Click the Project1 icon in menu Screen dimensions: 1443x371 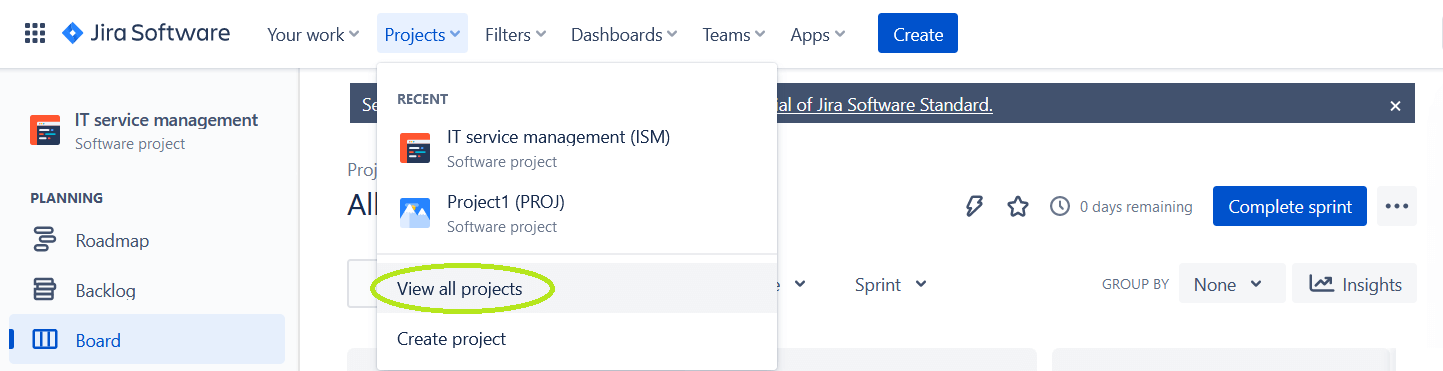tap(415, 213)
